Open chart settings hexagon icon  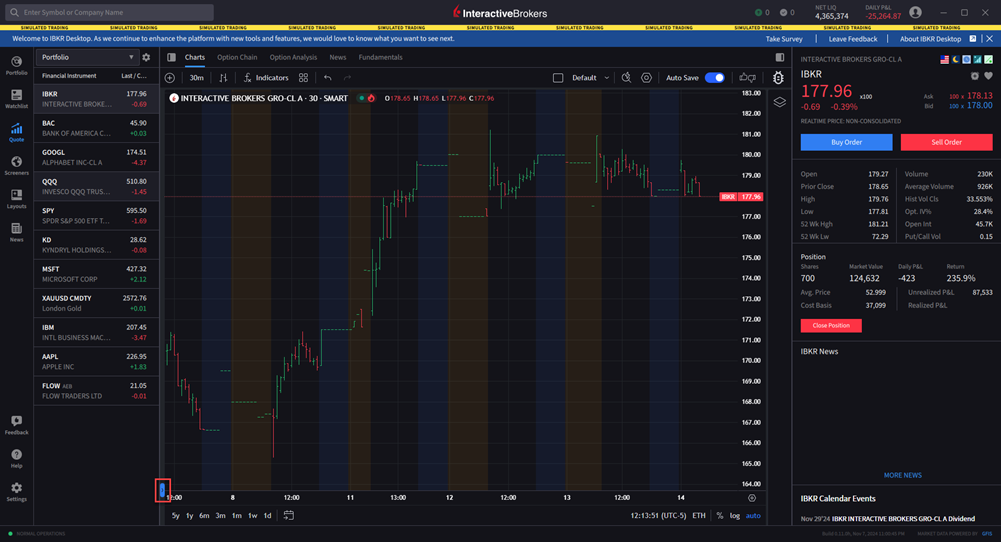point(646,78)
